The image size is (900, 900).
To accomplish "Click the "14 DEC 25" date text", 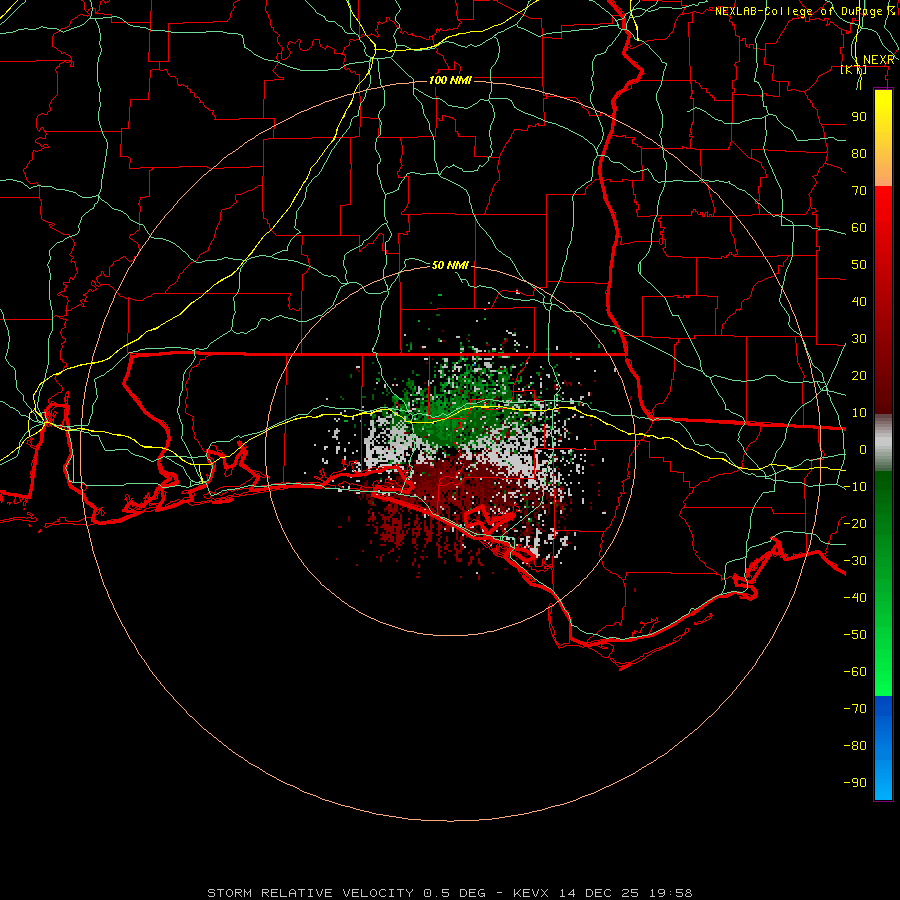I will click(599, 893).
